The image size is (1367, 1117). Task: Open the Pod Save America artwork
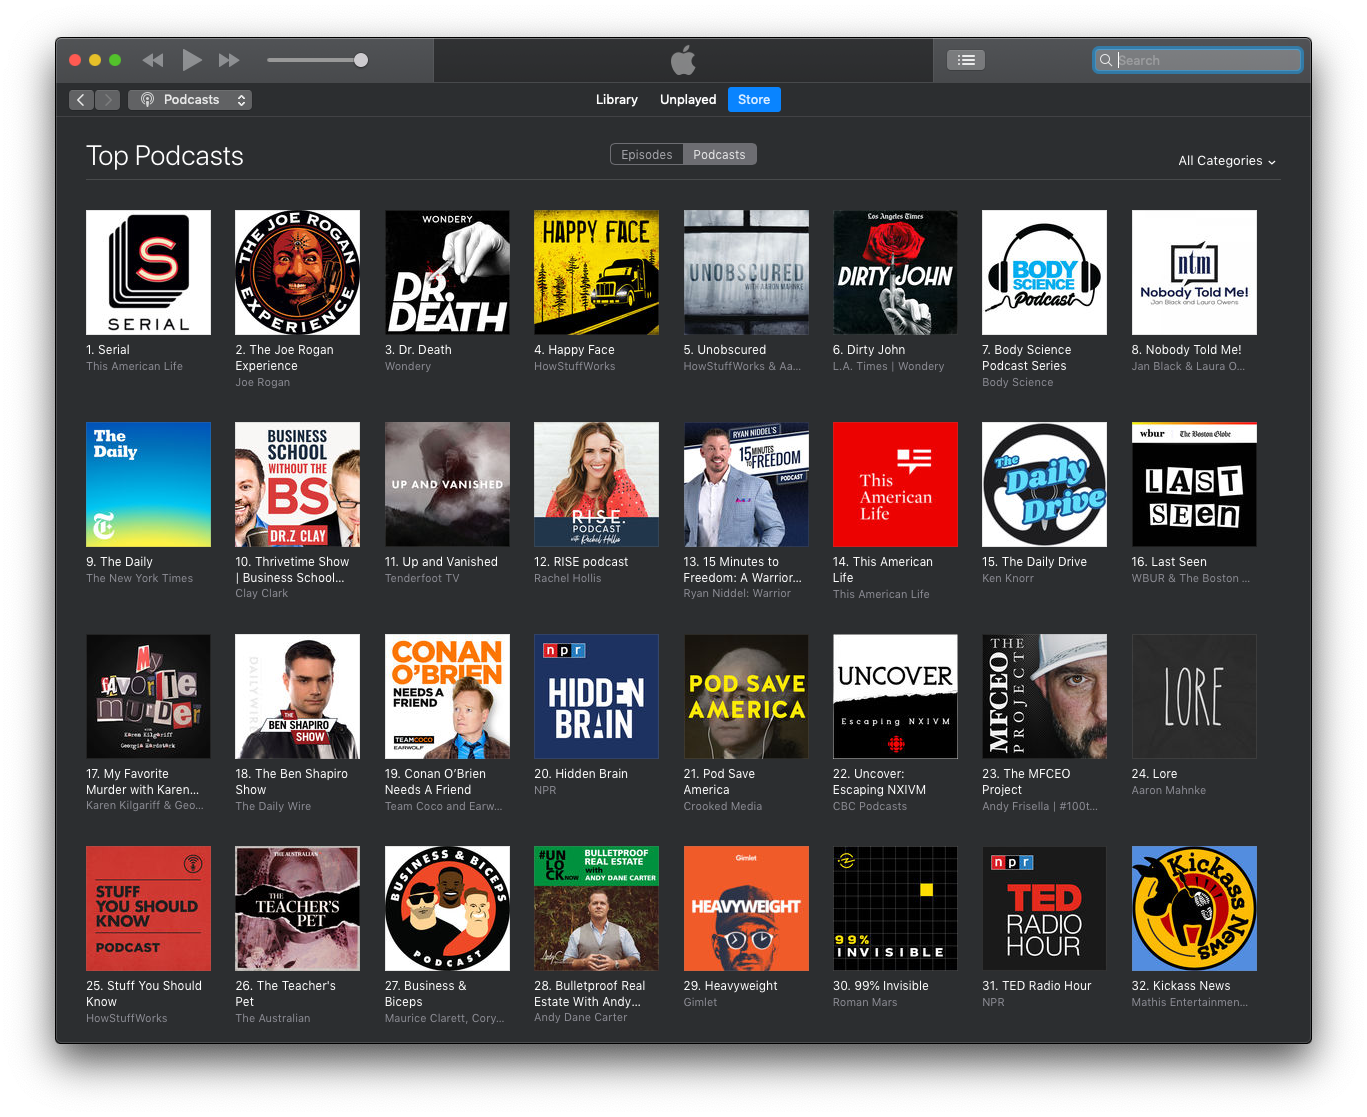(746, 696)
